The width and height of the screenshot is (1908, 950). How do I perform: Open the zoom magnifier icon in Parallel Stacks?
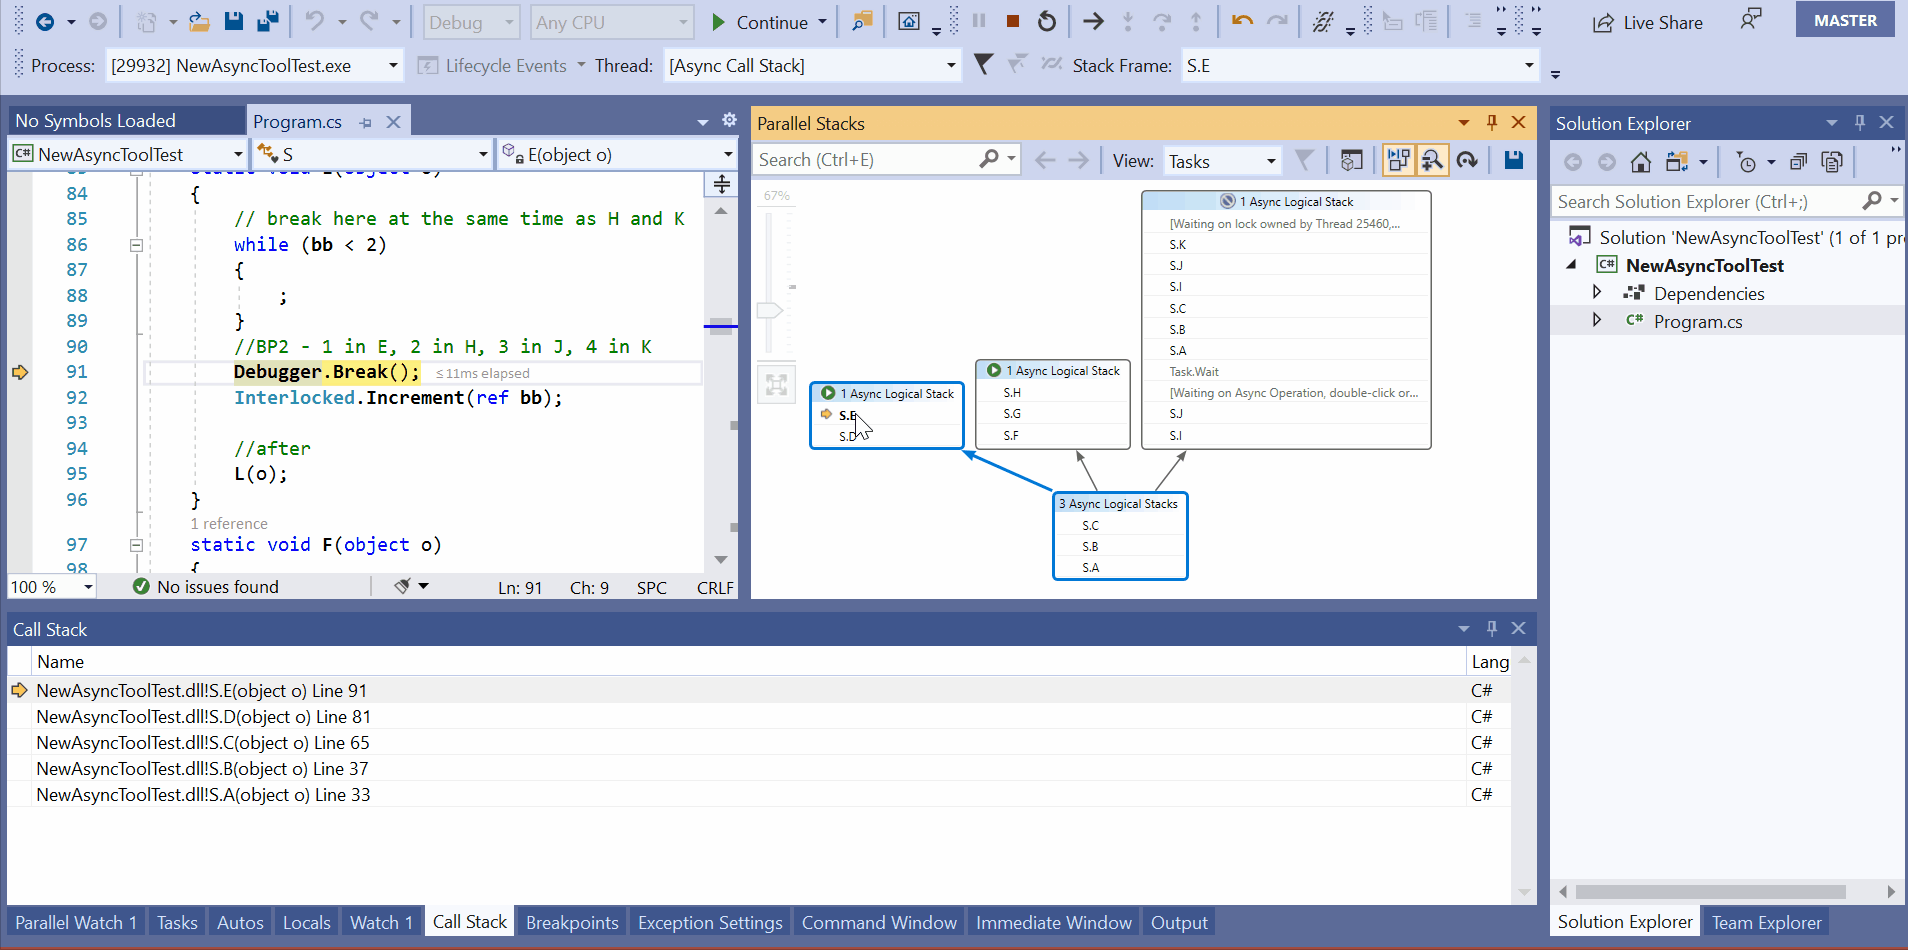click(1434, 159)
